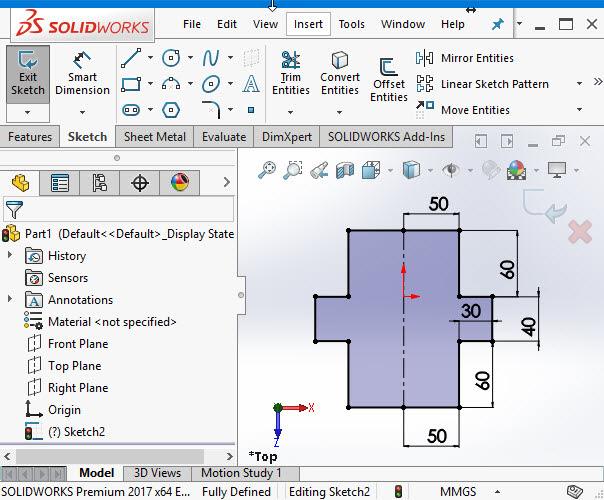The width and height of the screenshot is (604, 500).
Task: Cancel sketch with red X corner icon
Action: [580, 232]
